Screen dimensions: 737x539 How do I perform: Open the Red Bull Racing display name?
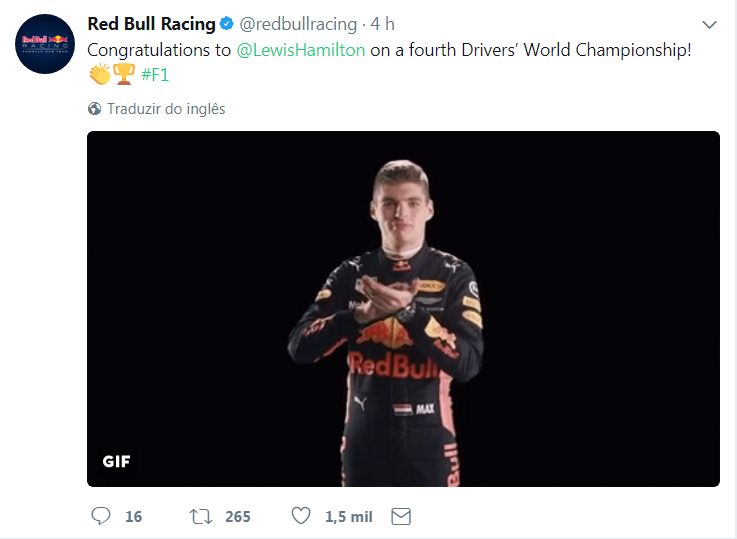[x=151, y=24]
